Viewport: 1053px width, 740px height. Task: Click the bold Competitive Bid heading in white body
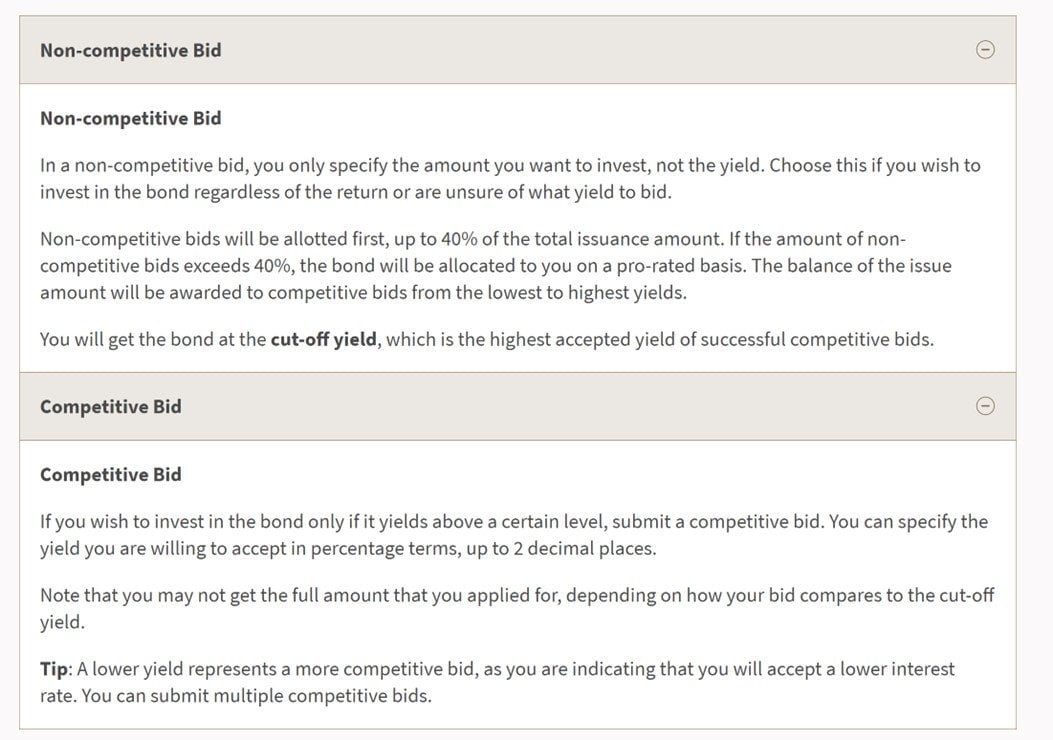(x=111, y=475)
